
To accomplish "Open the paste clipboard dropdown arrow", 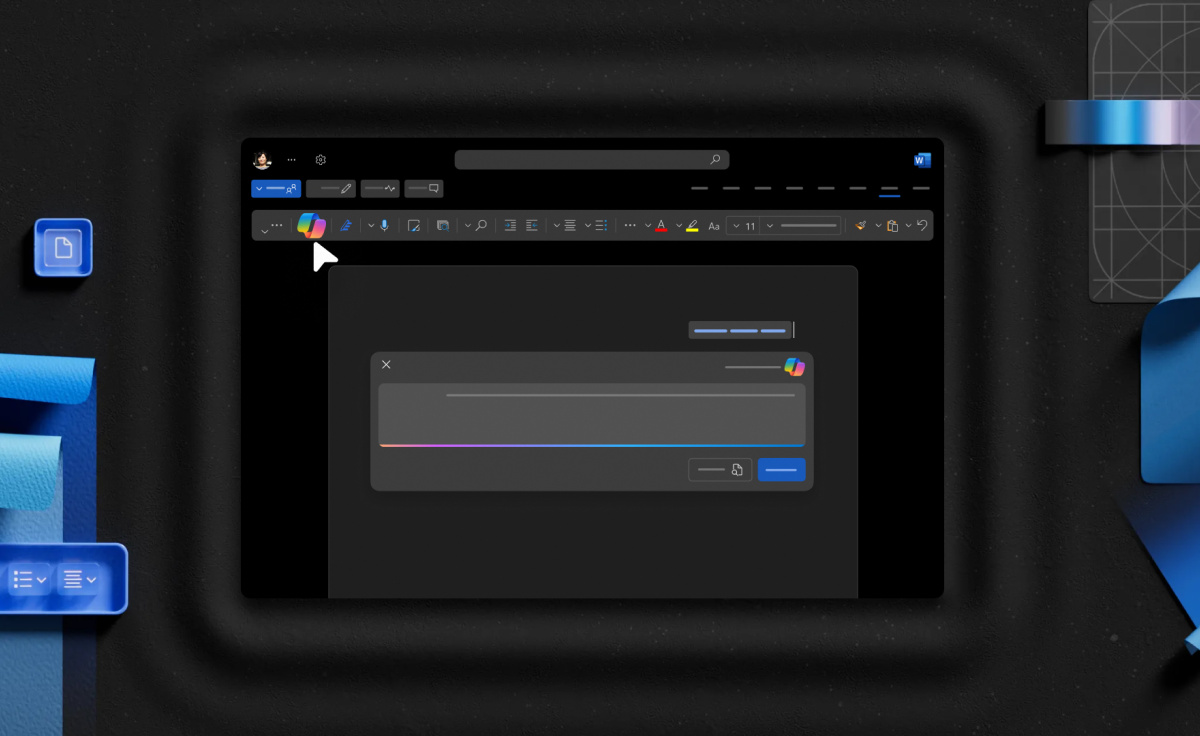I will pos(908,226).
